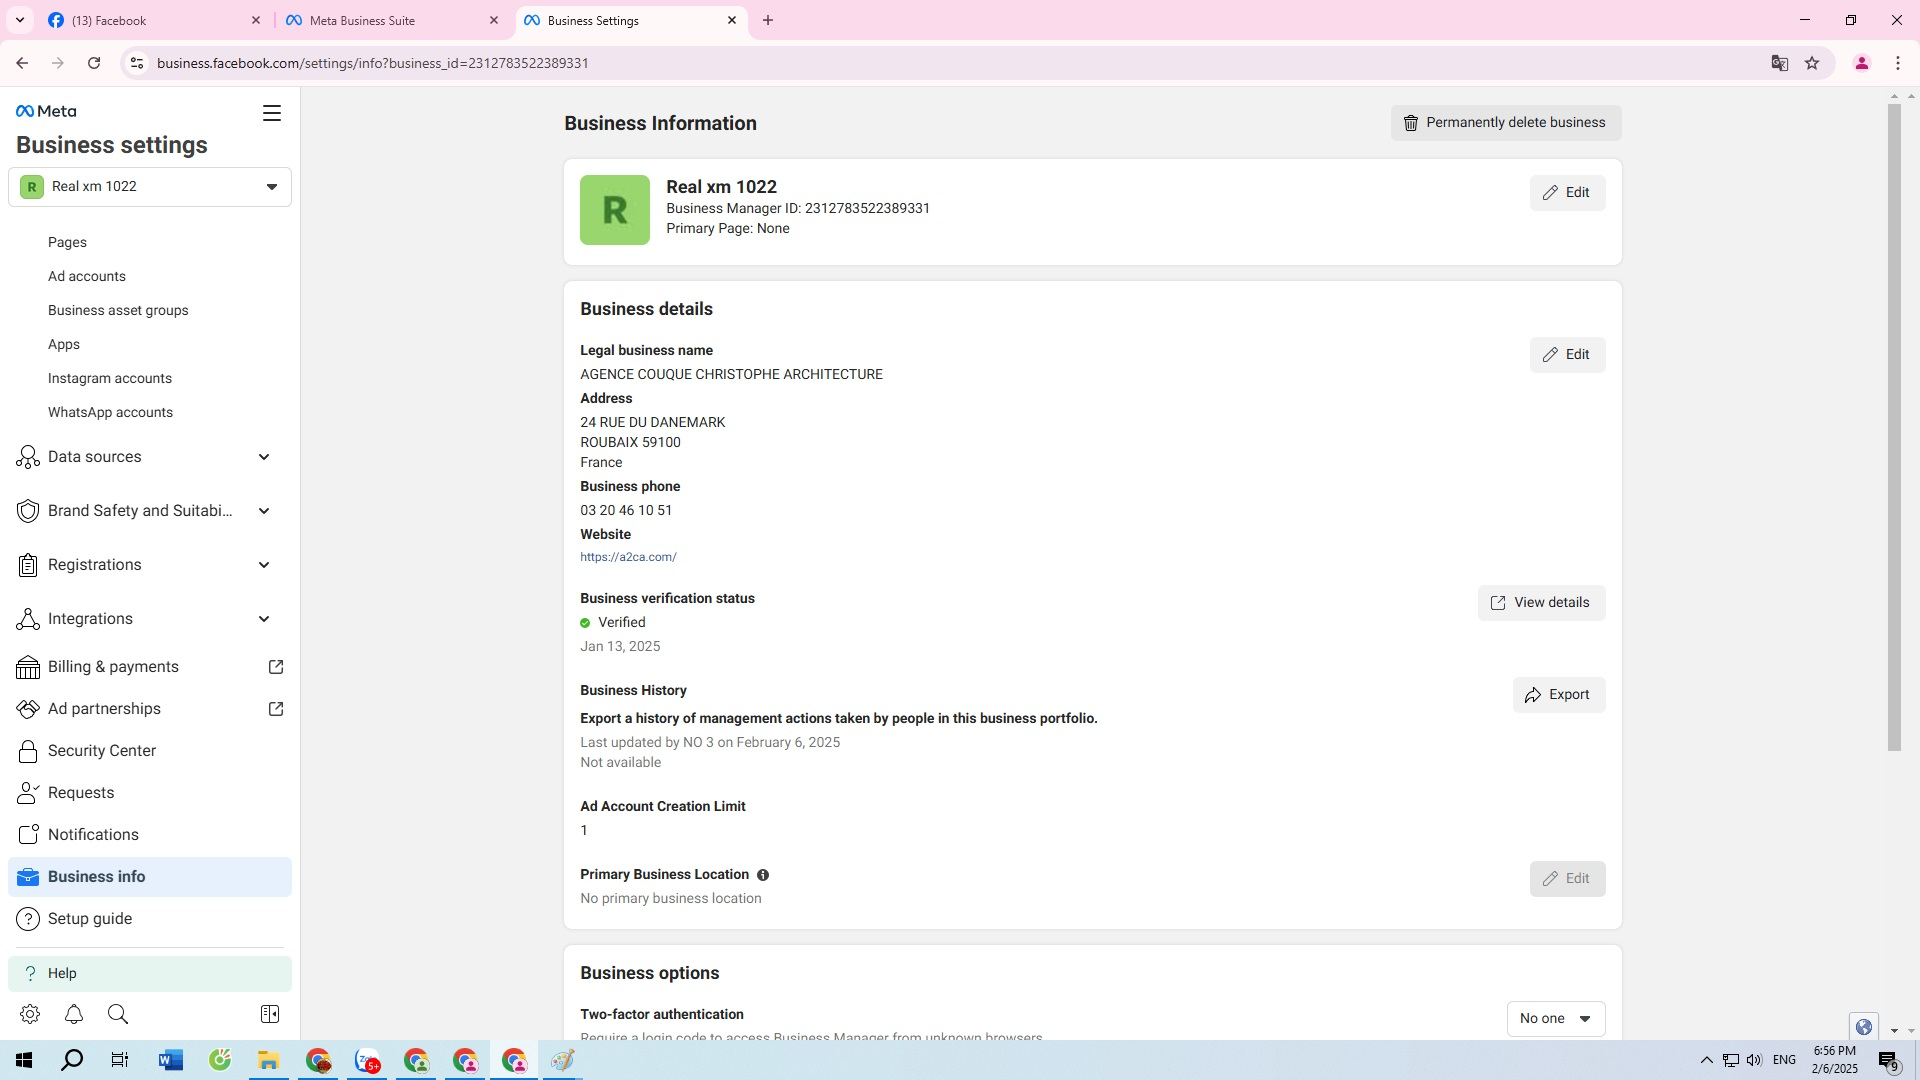
Task: Expand the Integrations section
Action: tap(150, 619)
